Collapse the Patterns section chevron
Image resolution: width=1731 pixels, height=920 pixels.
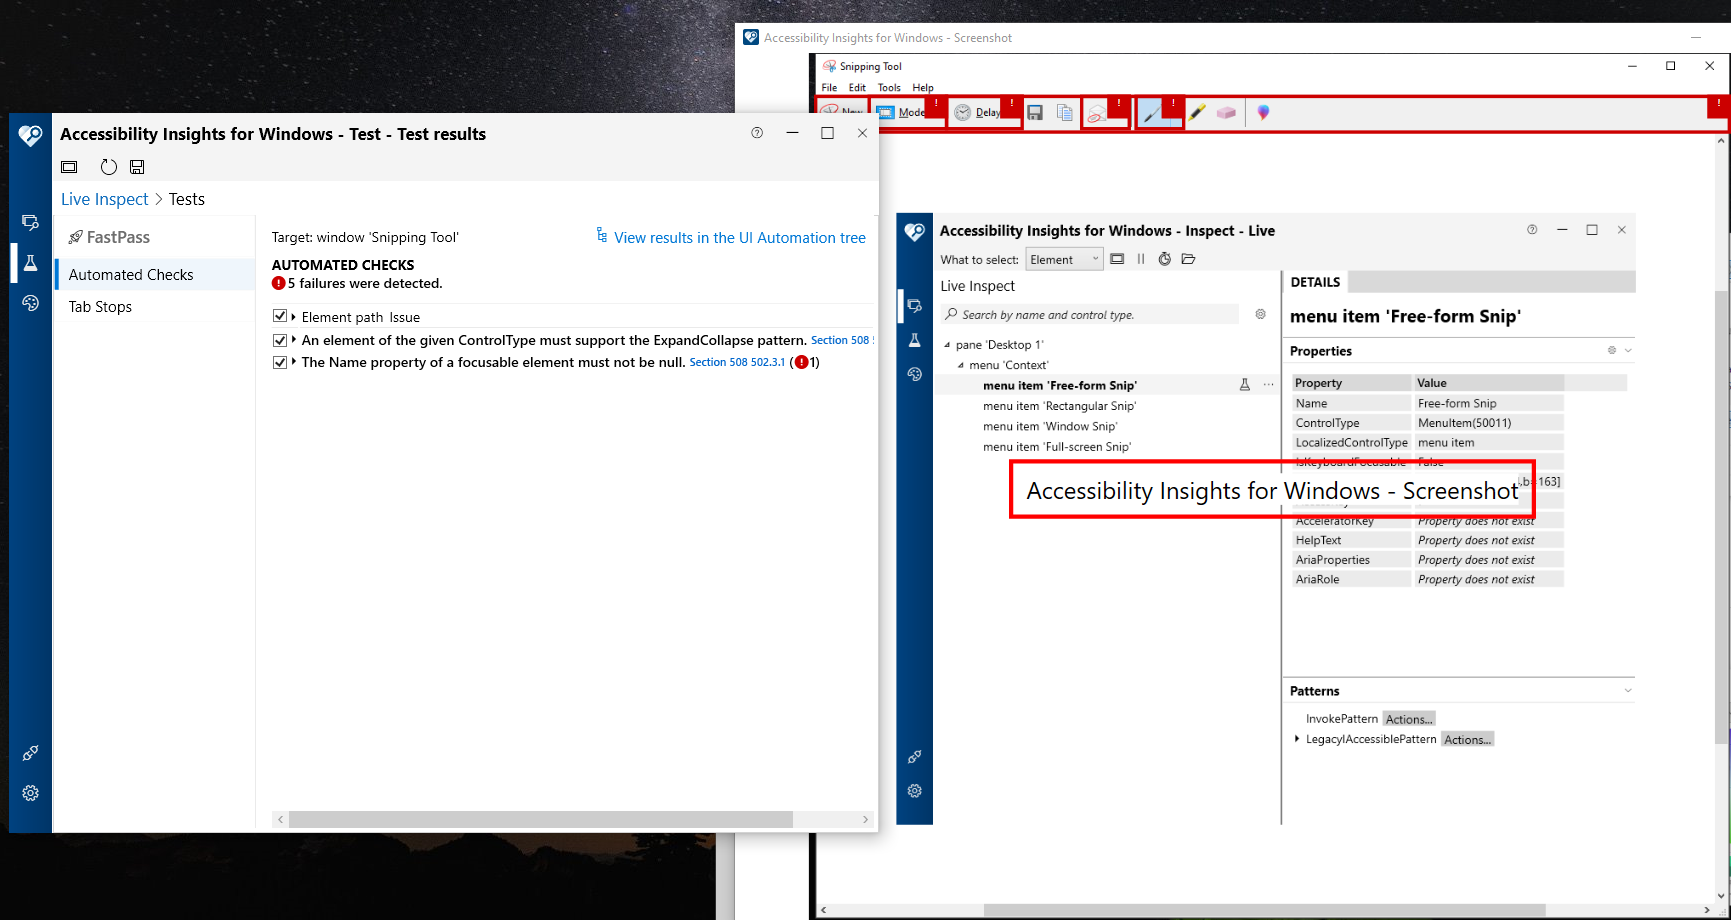coord(1628,690)
